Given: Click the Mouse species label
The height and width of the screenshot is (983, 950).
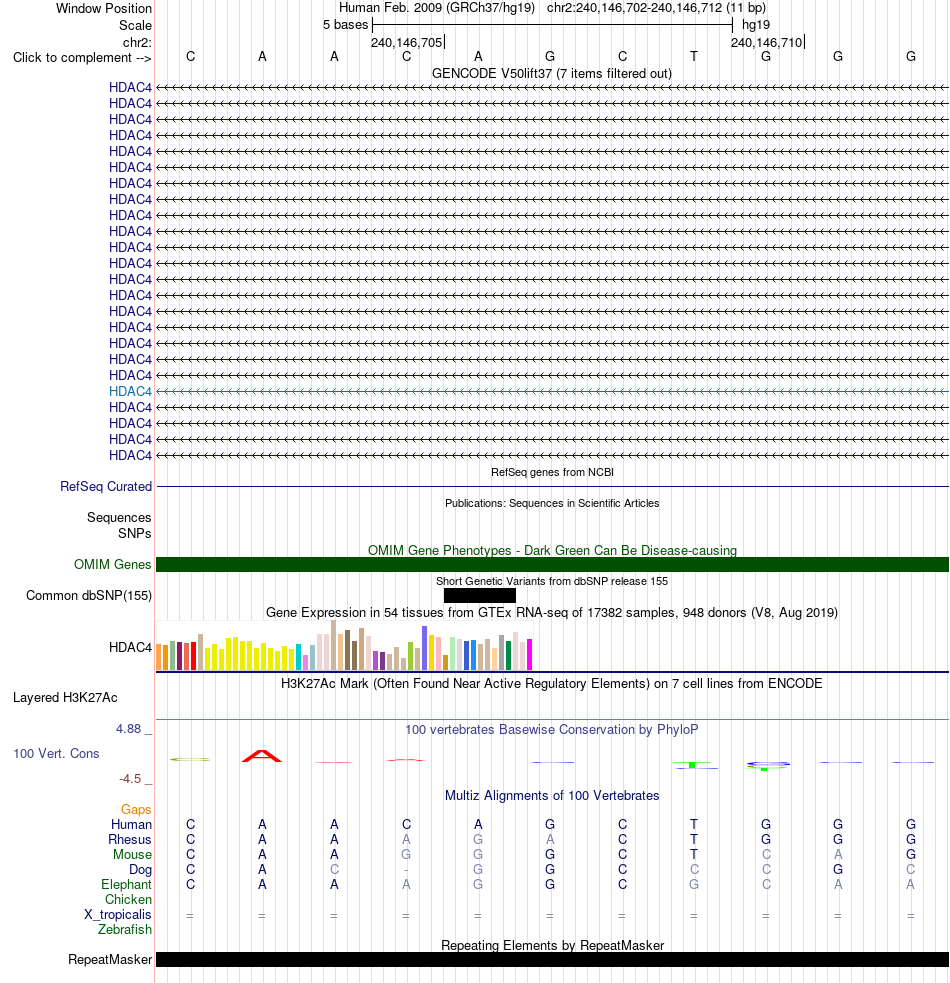Looking at the screenshot, I should (x=132, y=854).
